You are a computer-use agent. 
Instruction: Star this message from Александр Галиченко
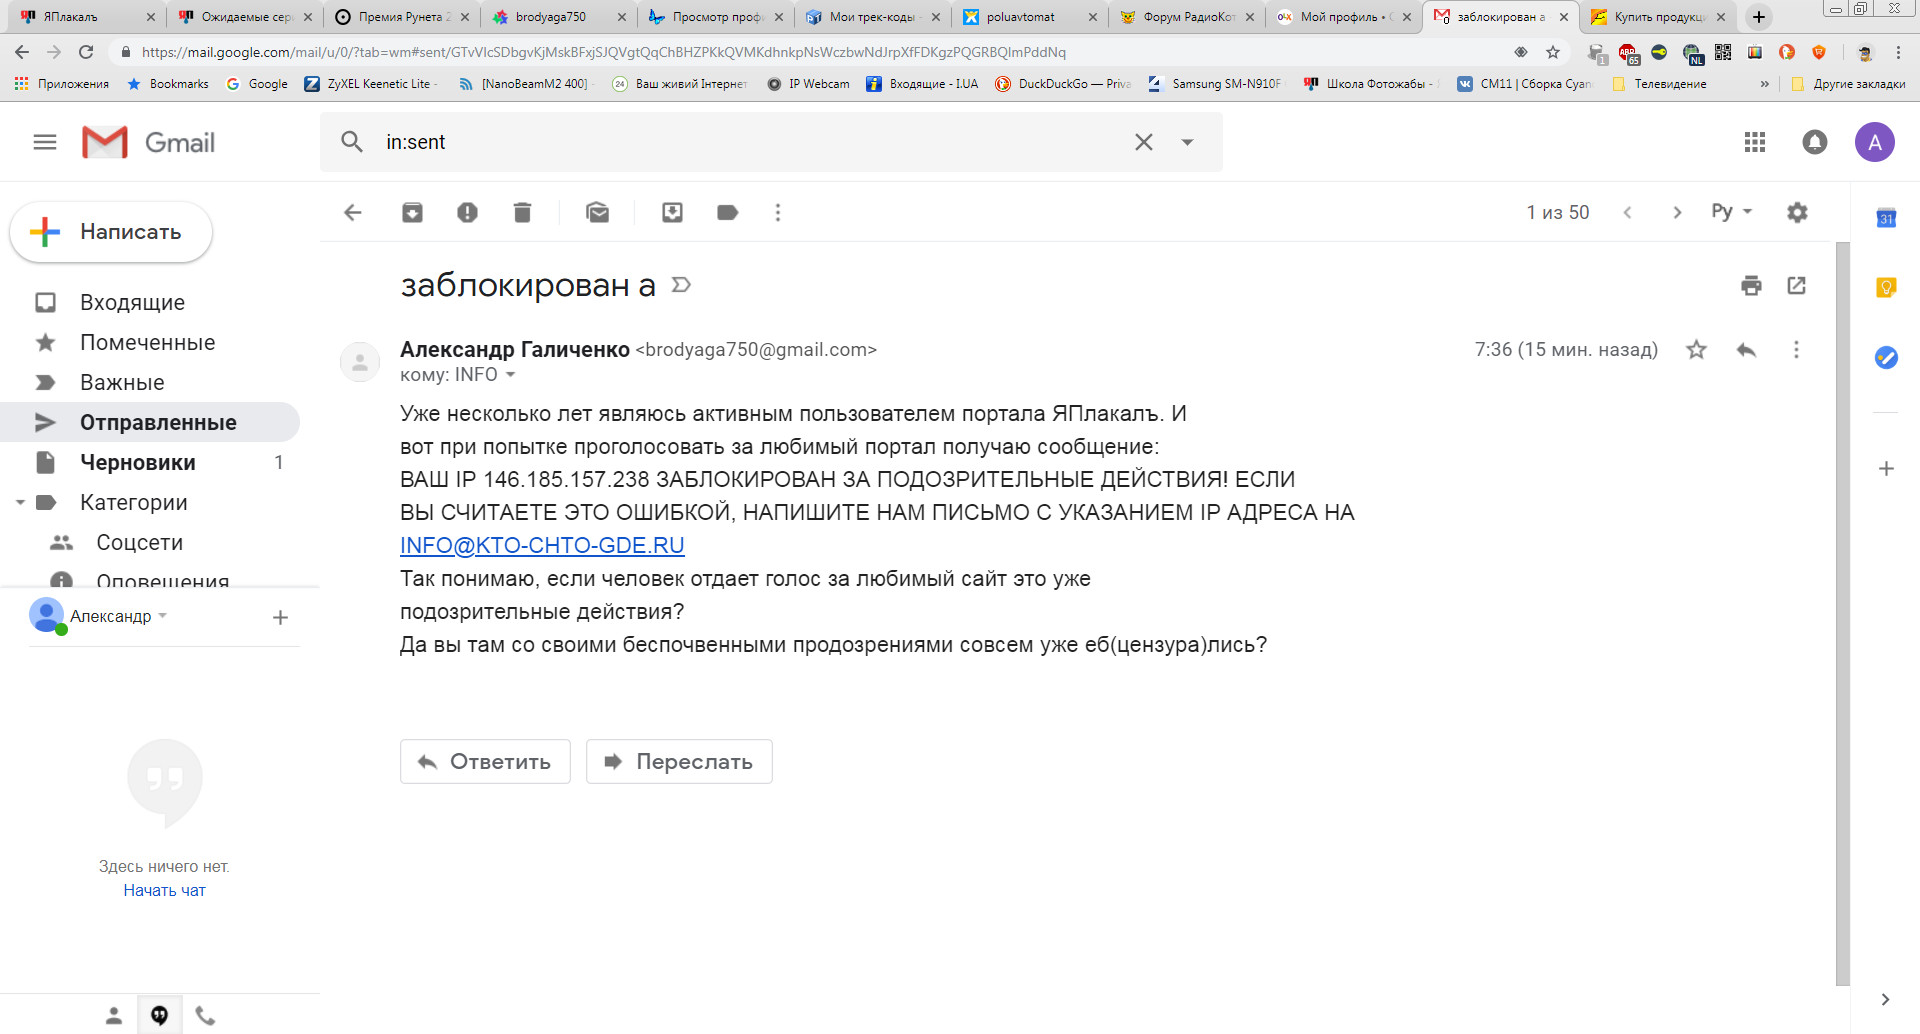pyautogui.click(x=1696, y=350)
